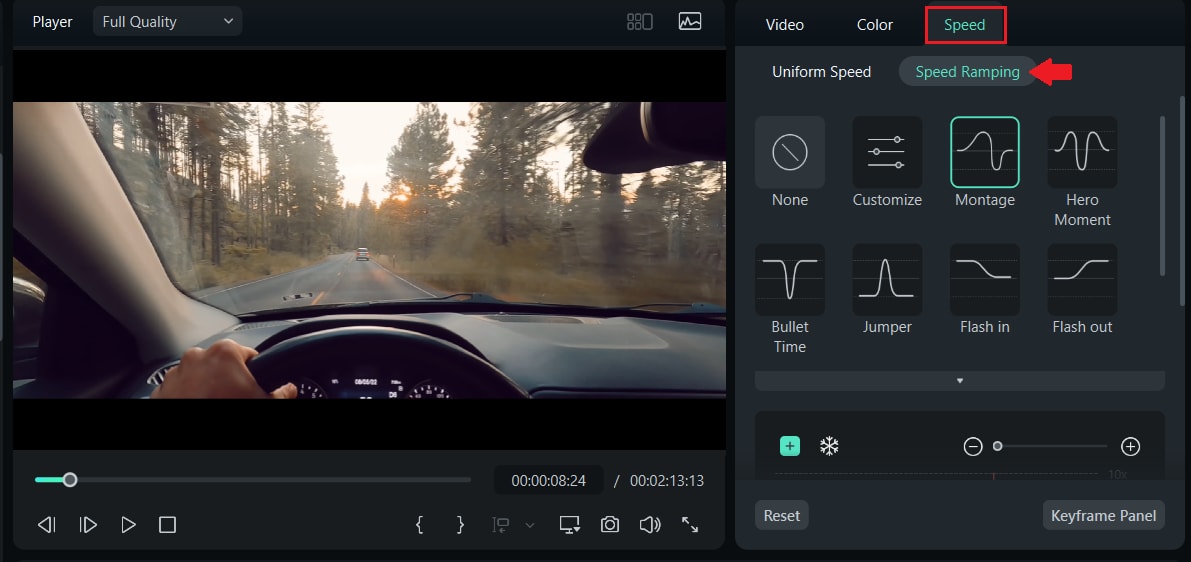Set mark out with right brace
Viewport: 1191px width, 562px height.
click(x=460, y=525)
